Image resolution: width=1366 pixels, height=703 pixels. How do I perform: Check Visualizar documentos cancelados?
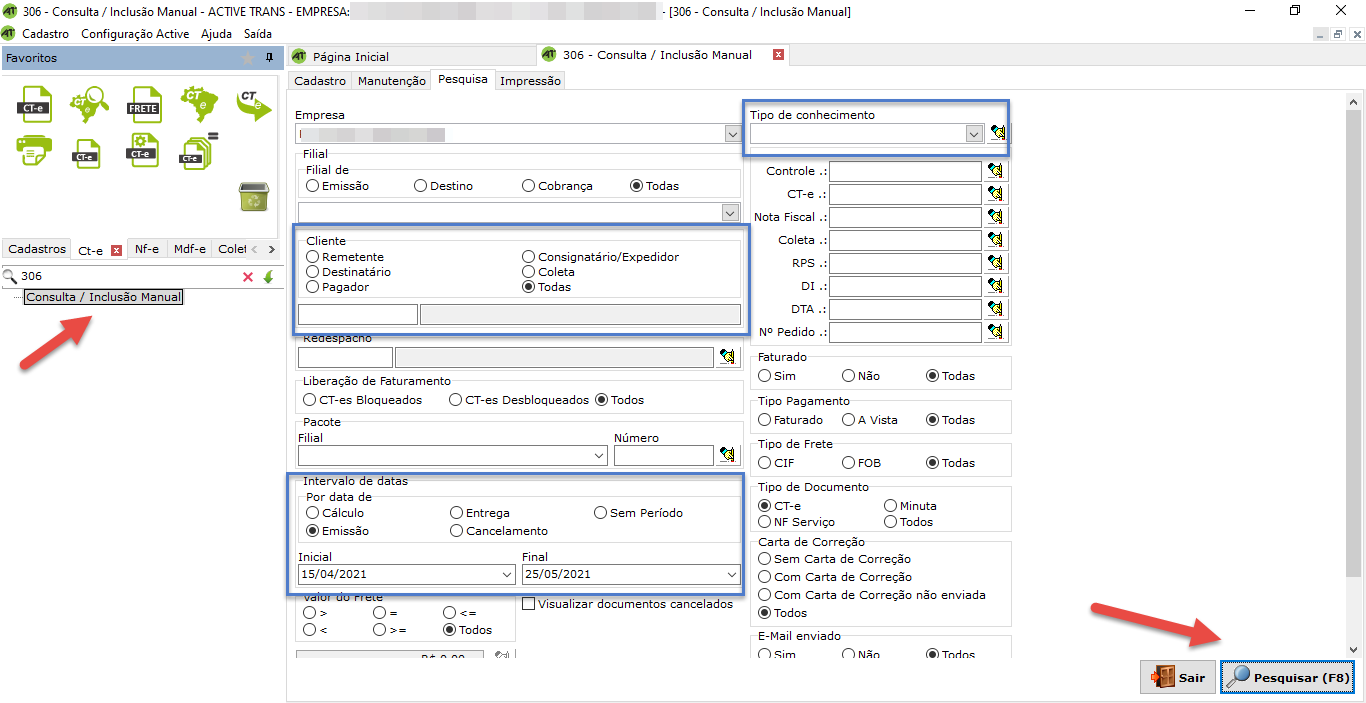[x=529, y=604]
